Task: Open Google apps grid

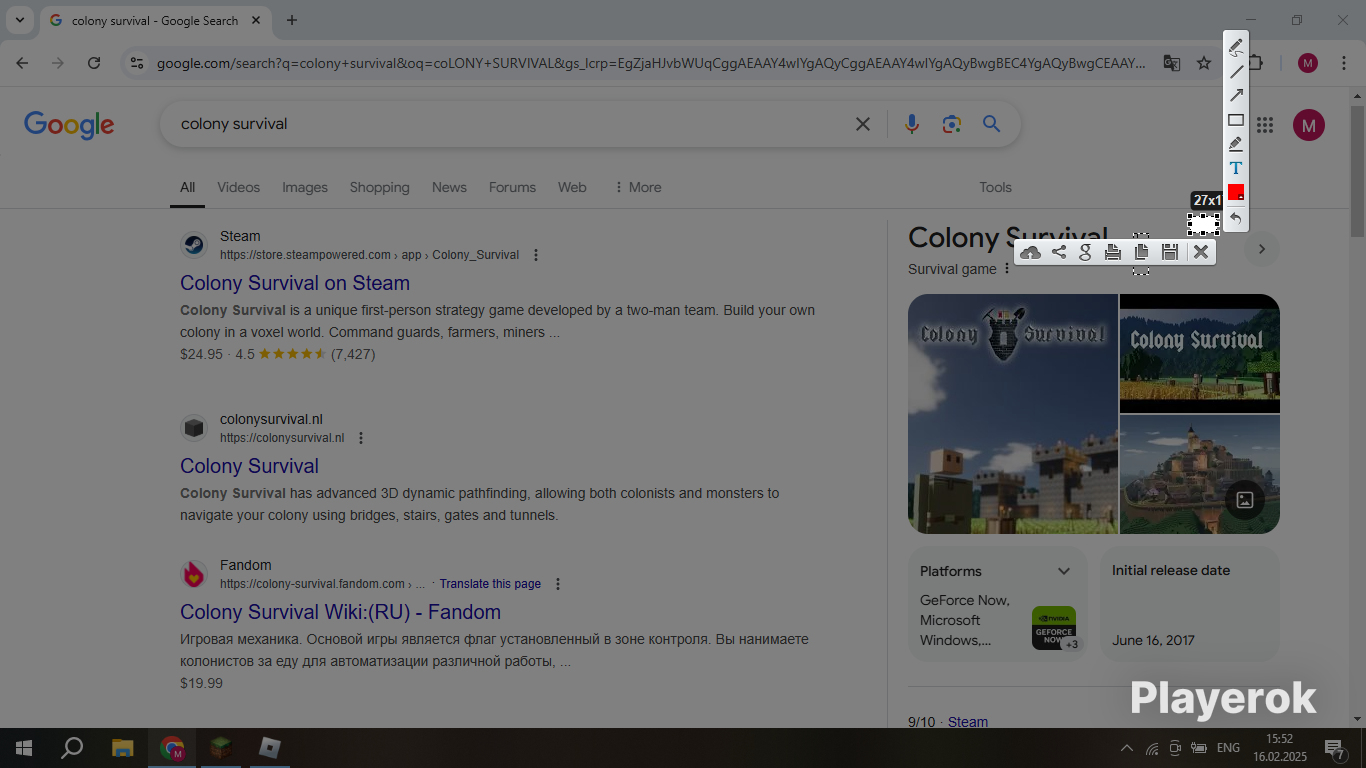Action: coord(1265,125)
